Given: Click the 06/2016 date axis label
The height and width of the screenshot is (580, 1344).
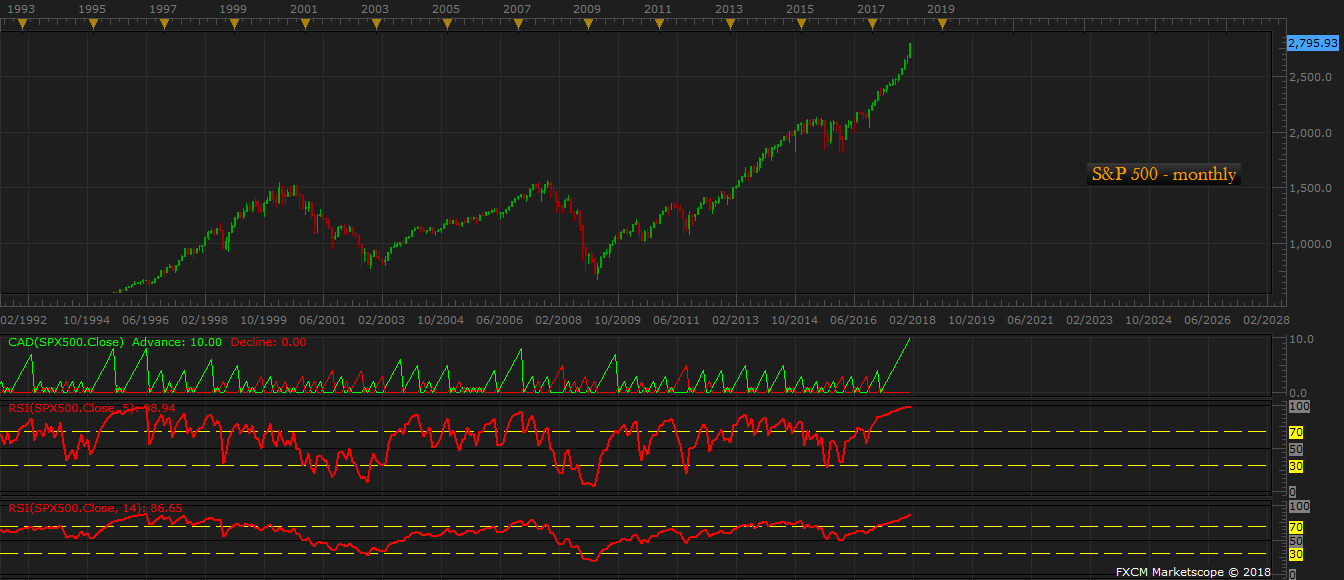Looking at the screenshot, I should coord(853,321).
